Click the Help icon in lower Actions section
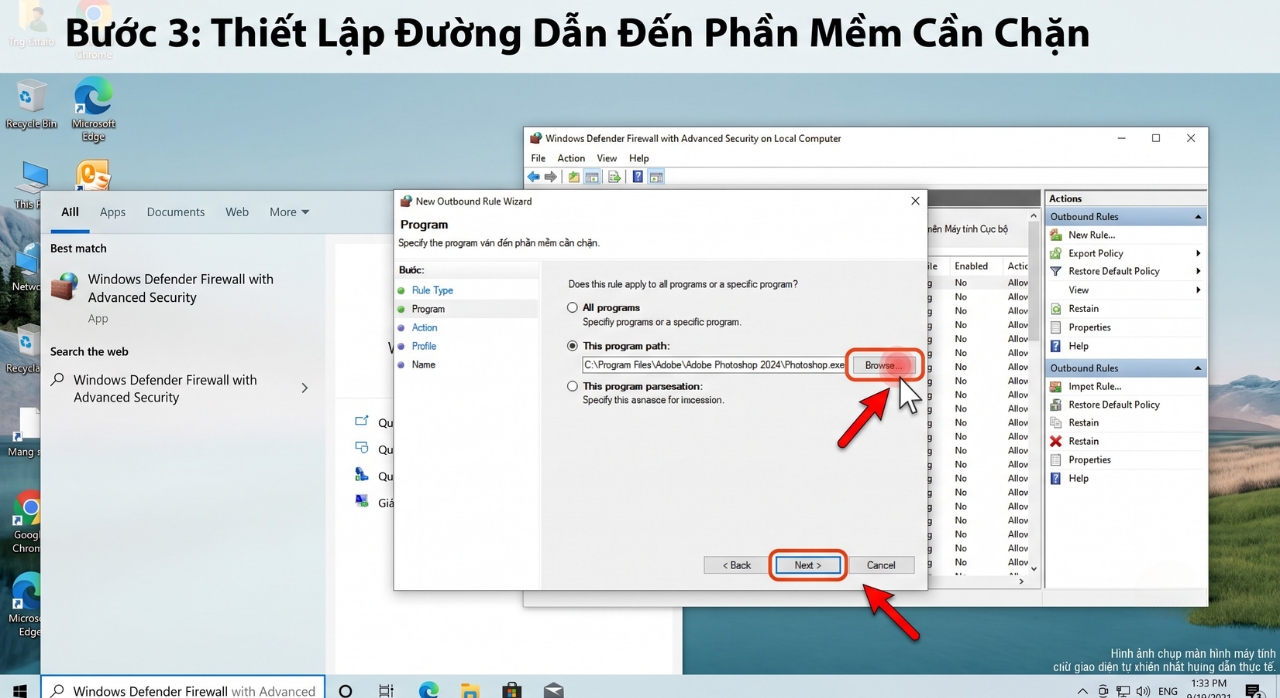Screen dimensions: 1280x698 pos(1056,478)
